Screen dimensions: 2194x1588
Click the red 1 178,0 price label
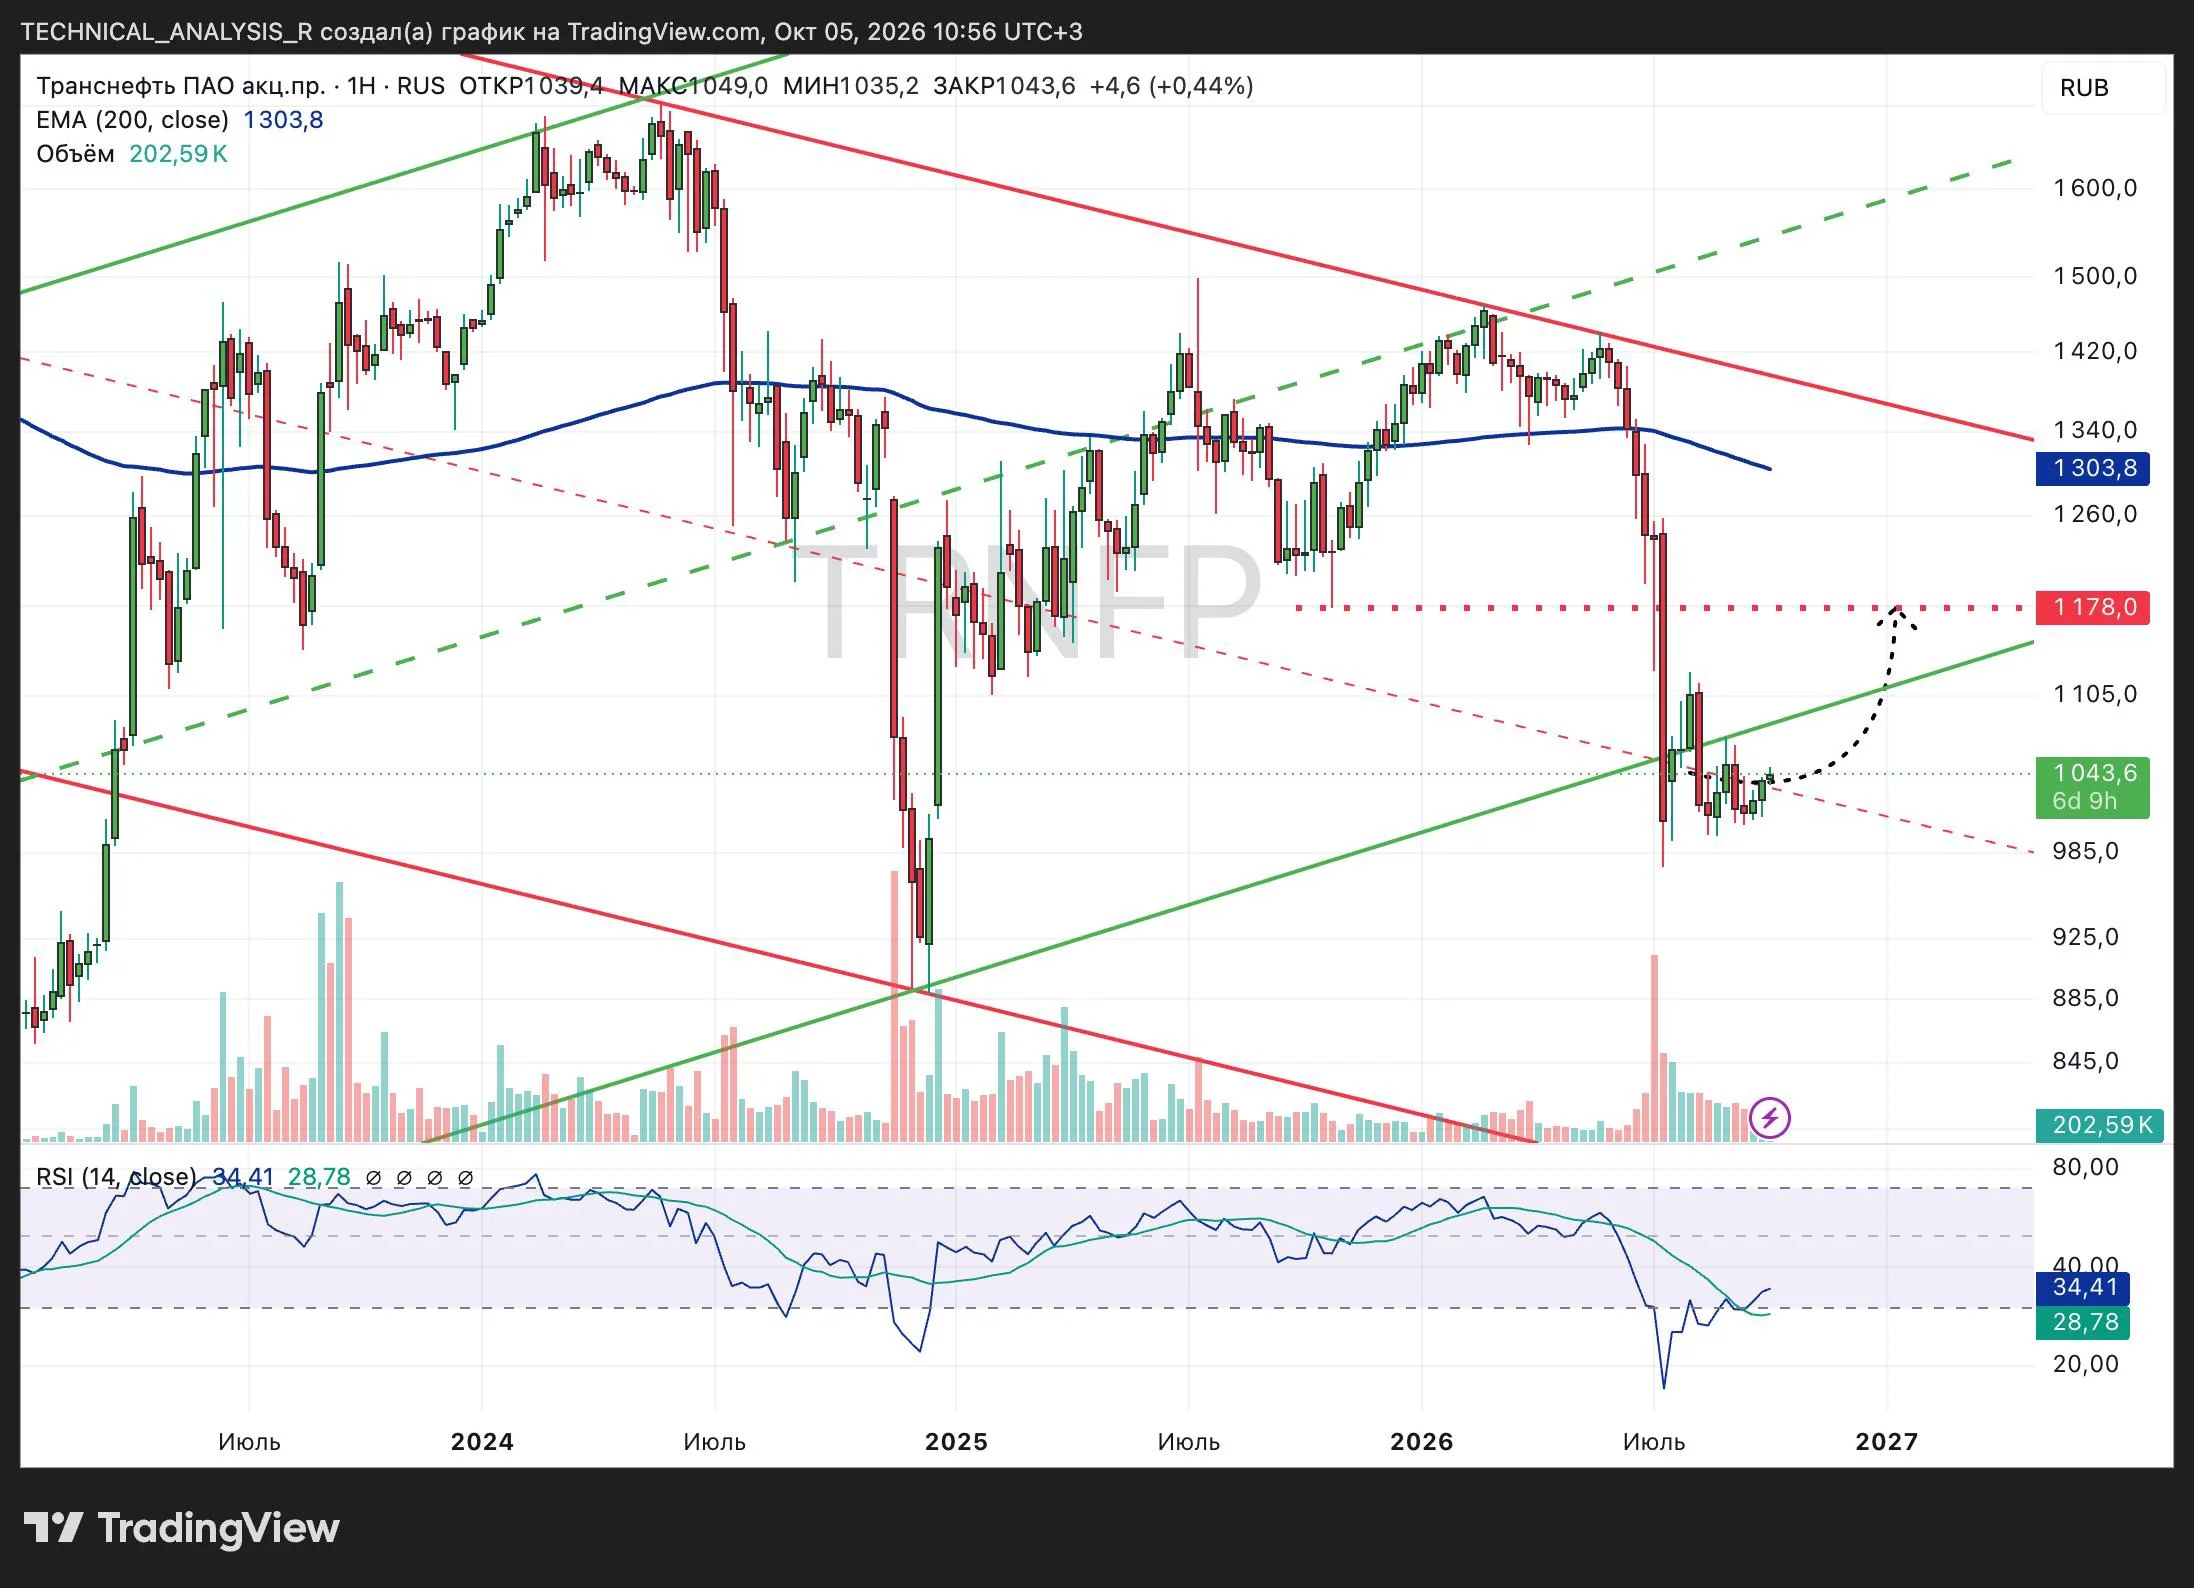click(2093, 607)
